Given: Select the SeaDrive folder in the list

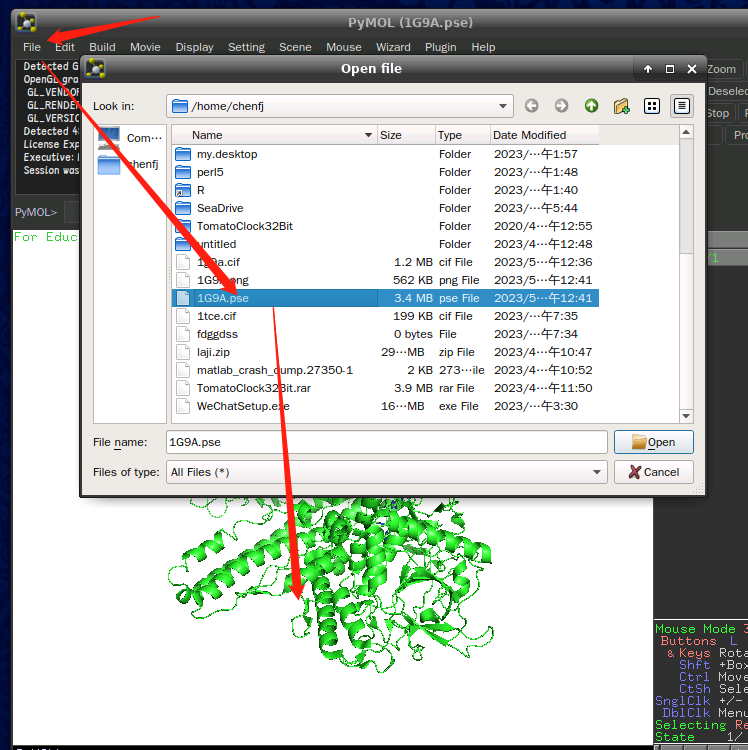Looking at the screenshot, I should point(385,208).
